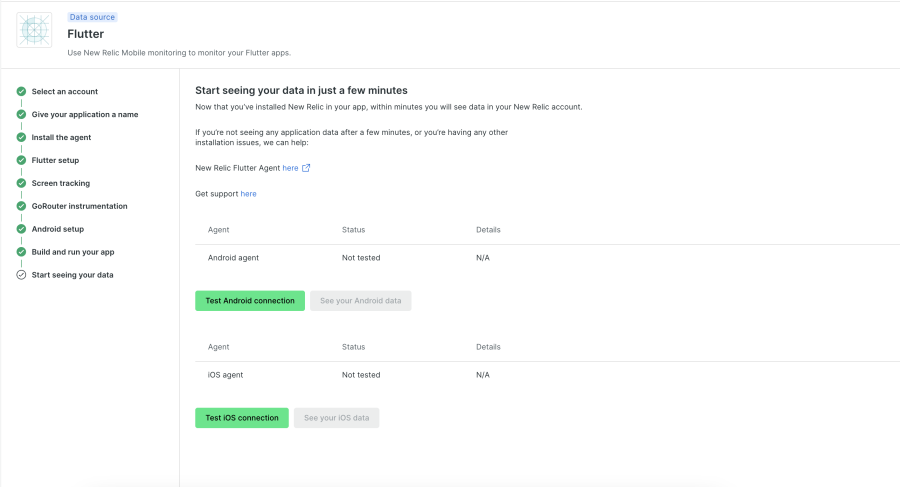Click green checkmark next to Select an account
The height and width of the screenshot is (487, 900).
point(21,92)
